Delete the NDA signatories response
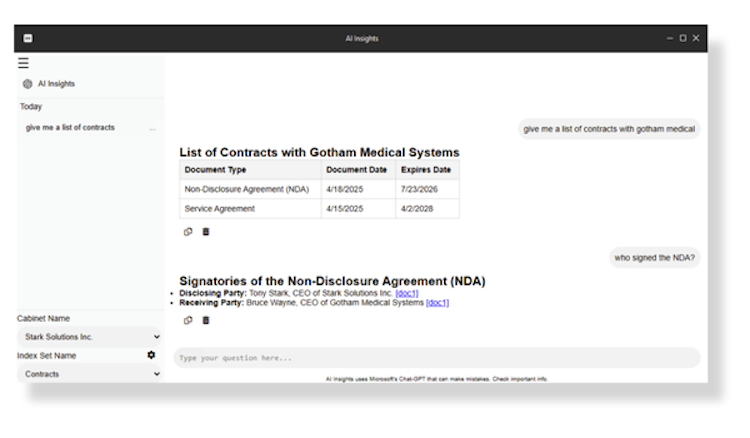The width and height of the screenshot is (750, 438). (x=206, y=320)
